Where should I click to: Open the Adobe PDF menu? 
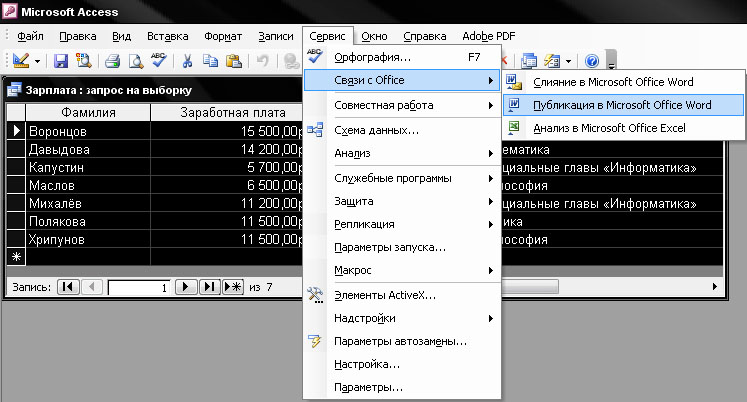point(489,36)
